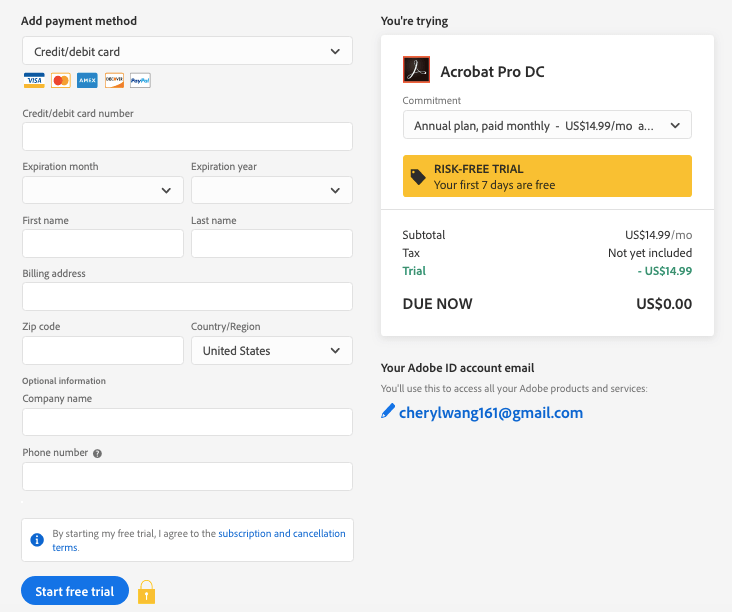Click the Mastercard logo icon
The image size is (732, 612).
tap(61, 80)
